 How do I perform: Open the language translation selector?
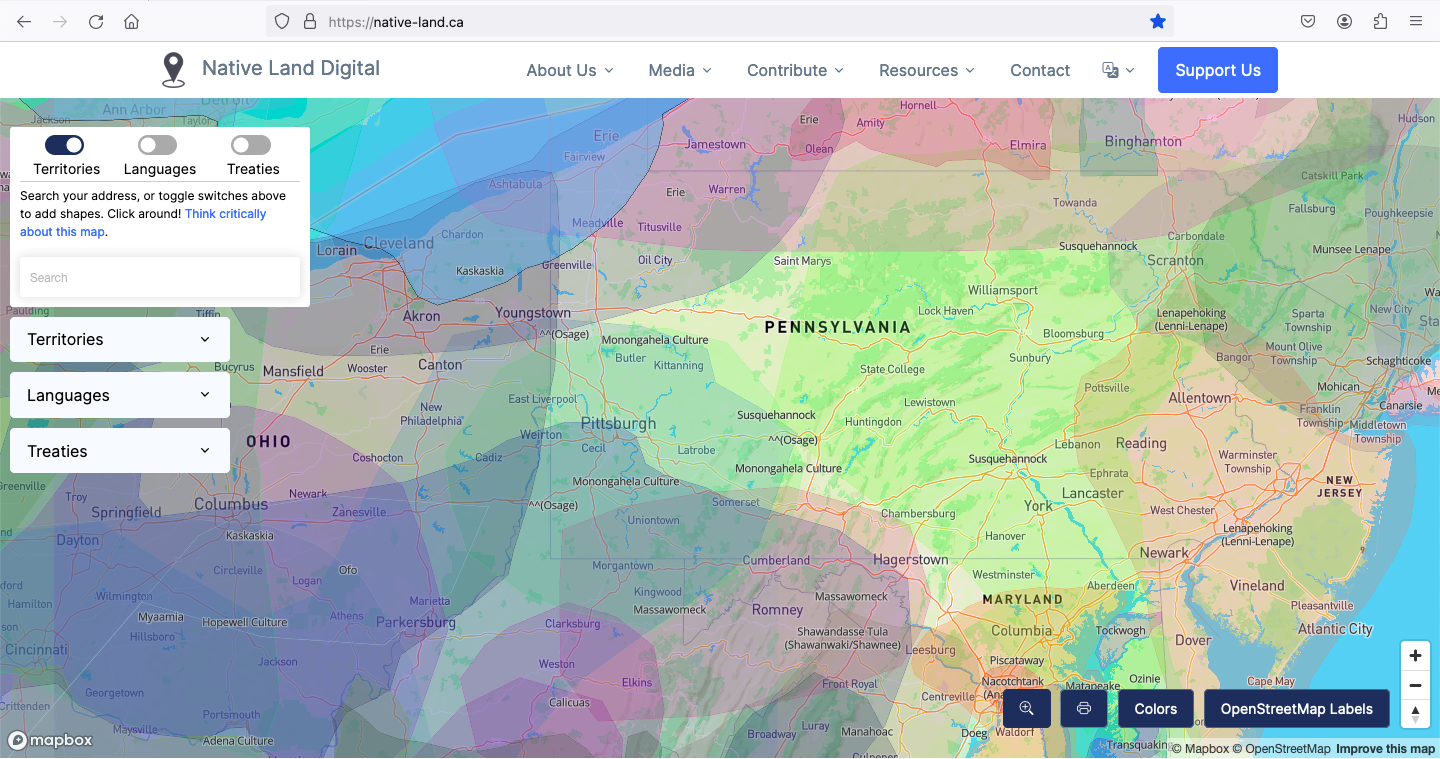pyautogui.click(x=1117, y=70)
